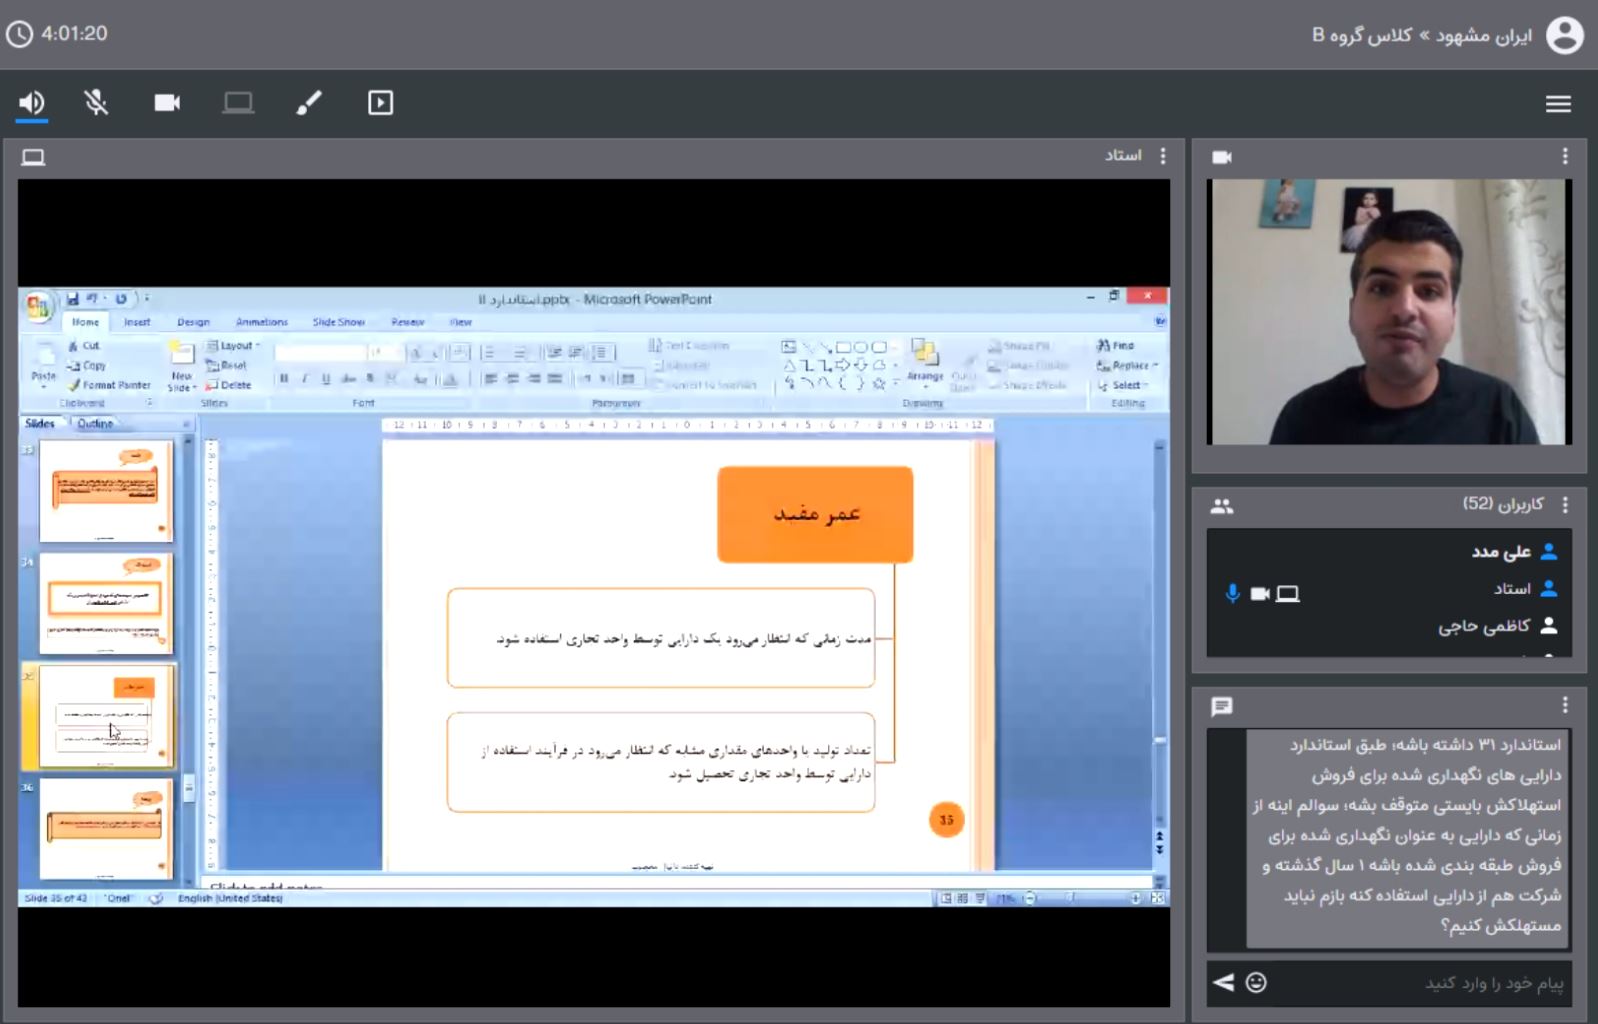The height and width of the screenshot is (1024, 1598).
Task: Select slide 34 thumbnail
Action: click(x=106, y=604)
